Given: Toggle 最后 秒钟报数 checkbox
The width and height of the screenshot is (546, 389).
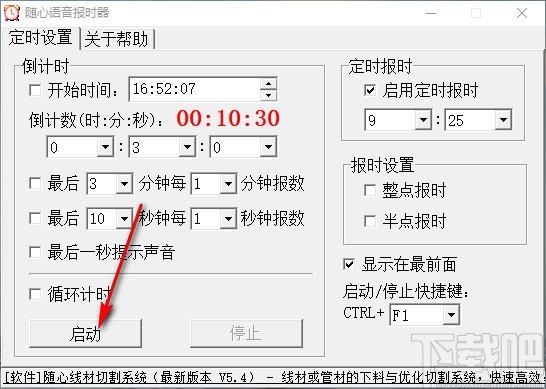Looking at the screenshot, I should 35,218.
